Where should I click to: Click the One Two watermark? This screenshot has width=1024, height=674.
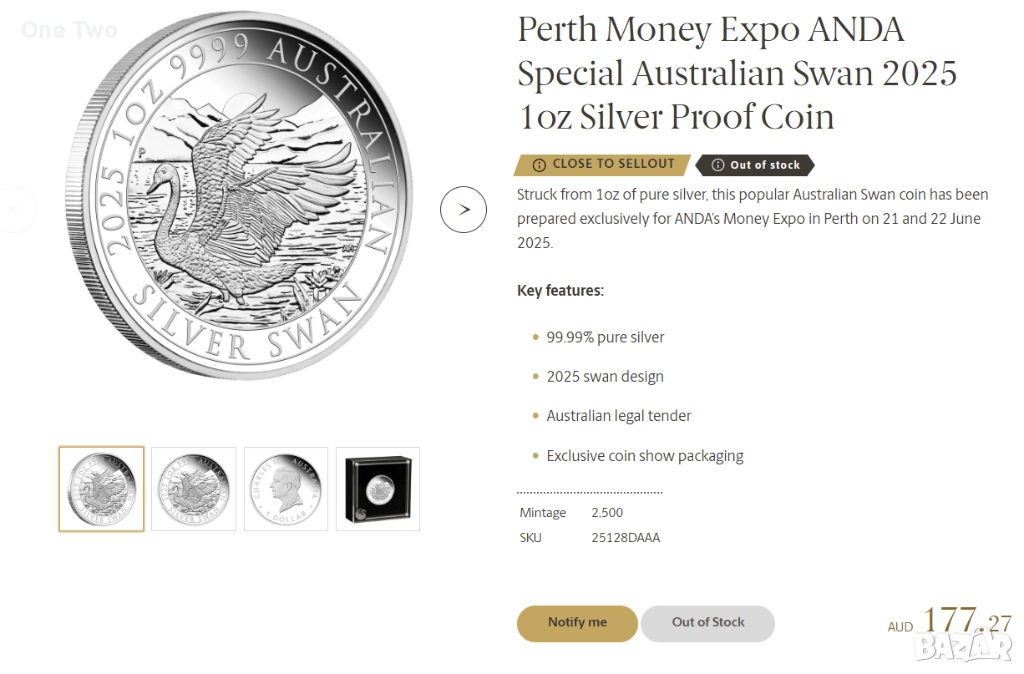pyautogui.click(x=68, y=31)
